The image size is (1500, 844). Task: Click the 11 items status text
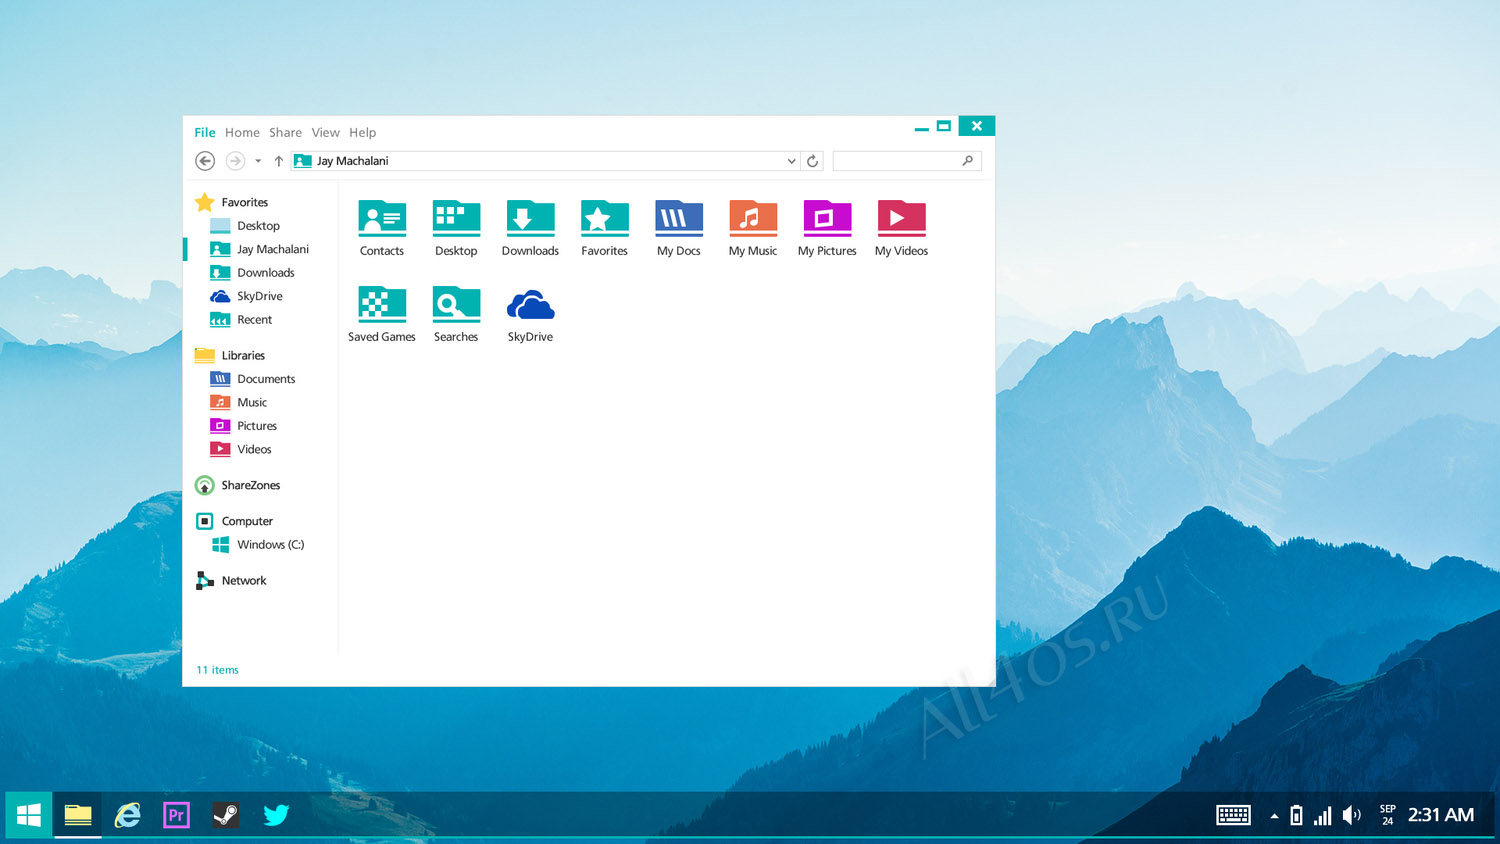[x=217, y=670]
